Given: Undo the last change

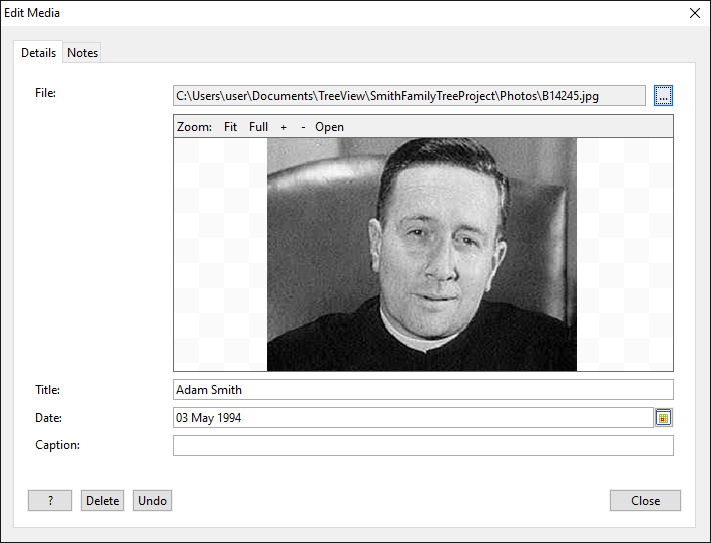Looking at the screenshot, I should point(152,500).
